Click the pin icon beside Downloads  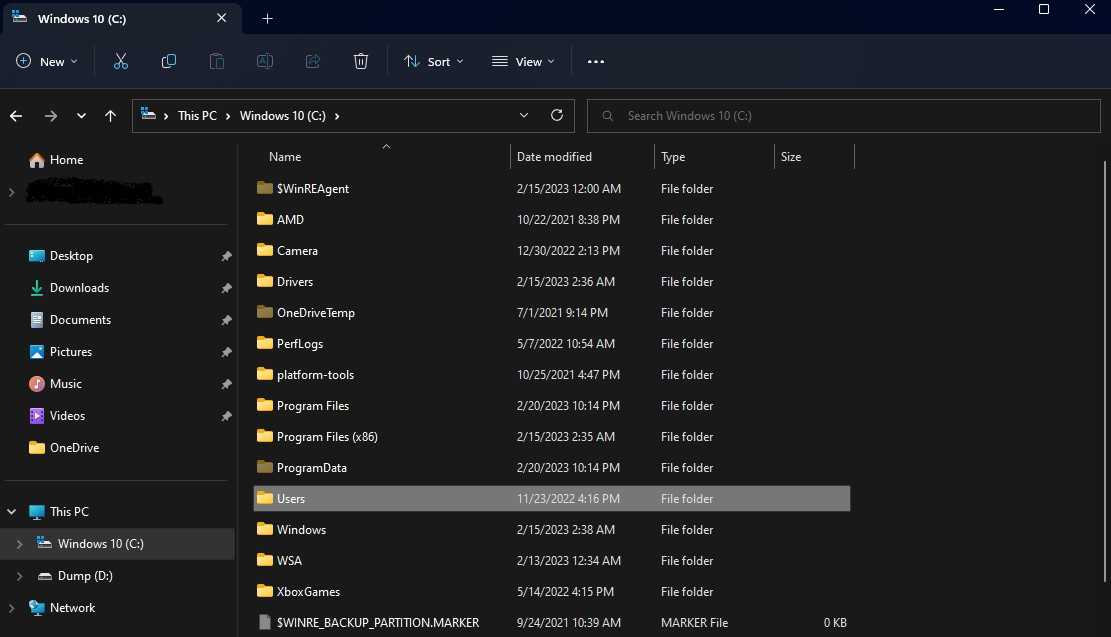tap(226, 288)
